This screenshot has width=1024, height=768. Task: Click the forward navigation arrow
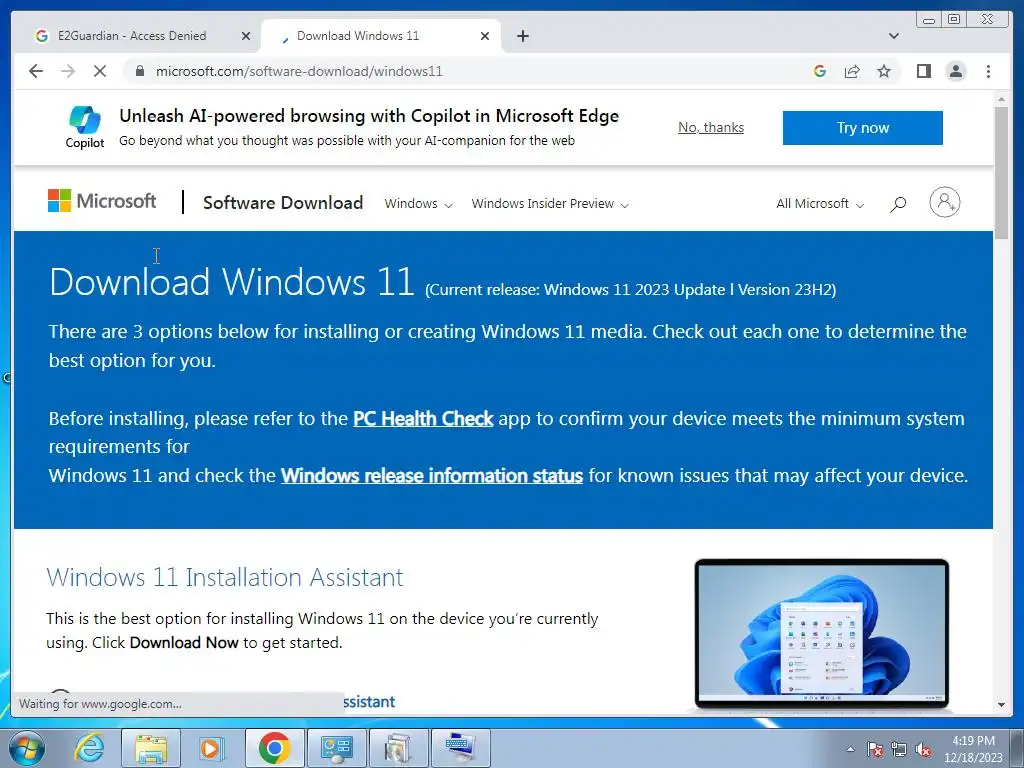click(x=68, y=71)
